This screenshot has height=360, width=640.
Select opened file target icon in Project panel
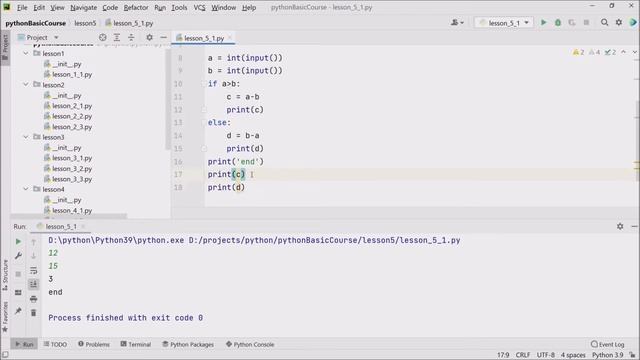click(x=102, y=38)
